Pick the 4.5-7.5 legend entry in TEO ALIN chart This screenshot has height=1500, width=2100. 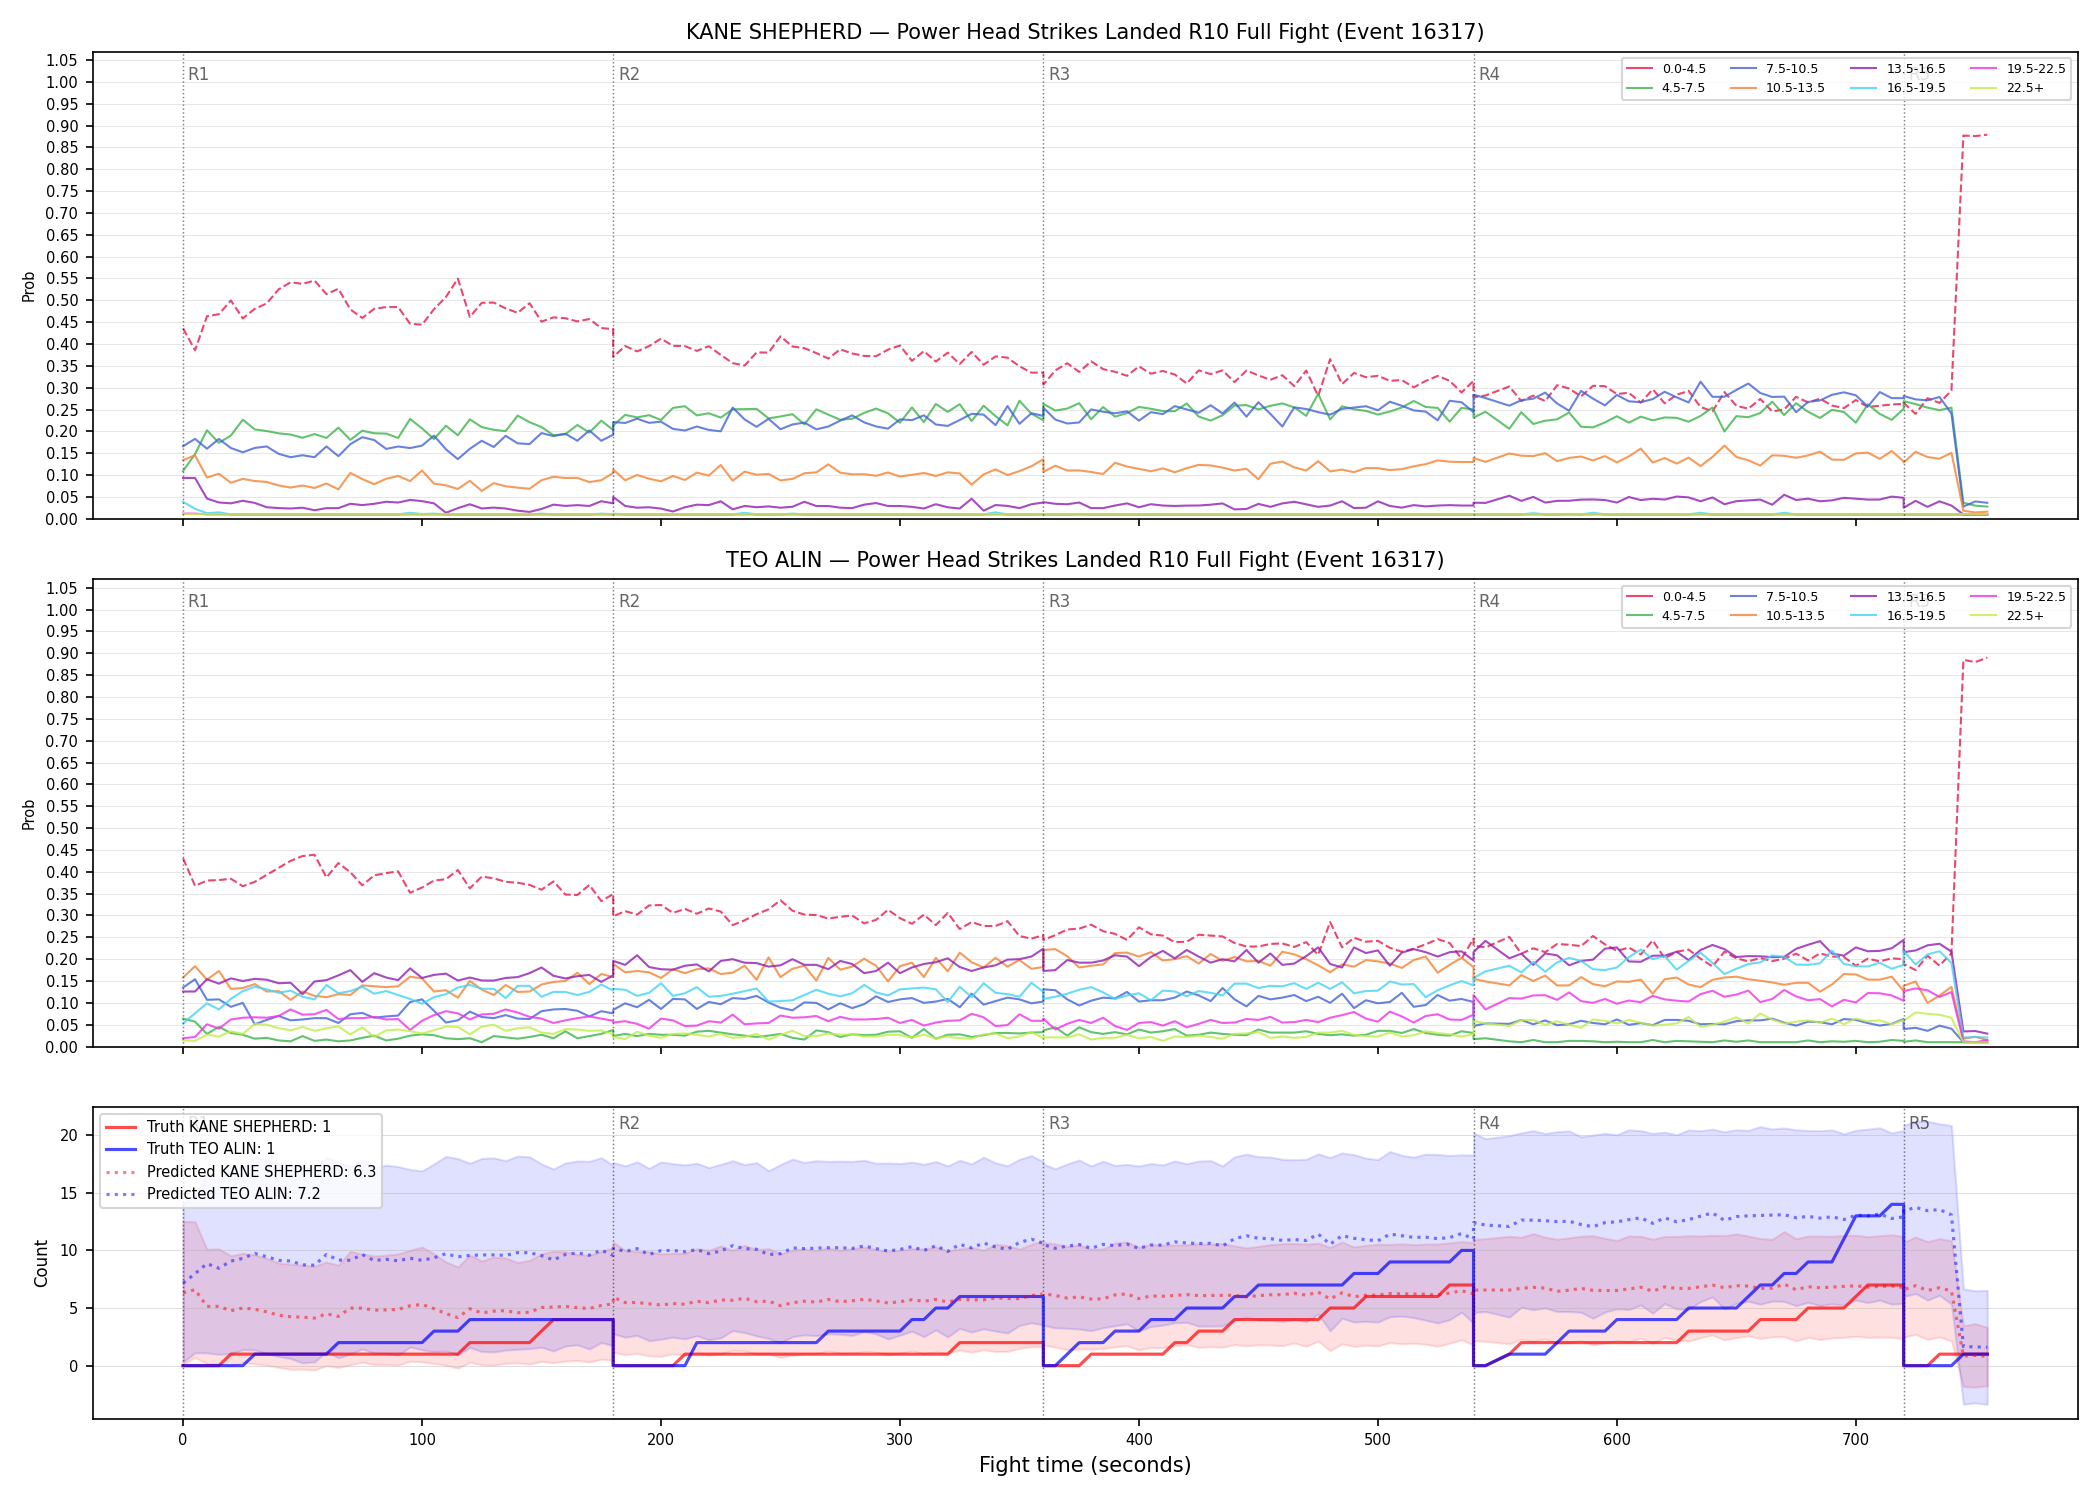pos(1666,616)
